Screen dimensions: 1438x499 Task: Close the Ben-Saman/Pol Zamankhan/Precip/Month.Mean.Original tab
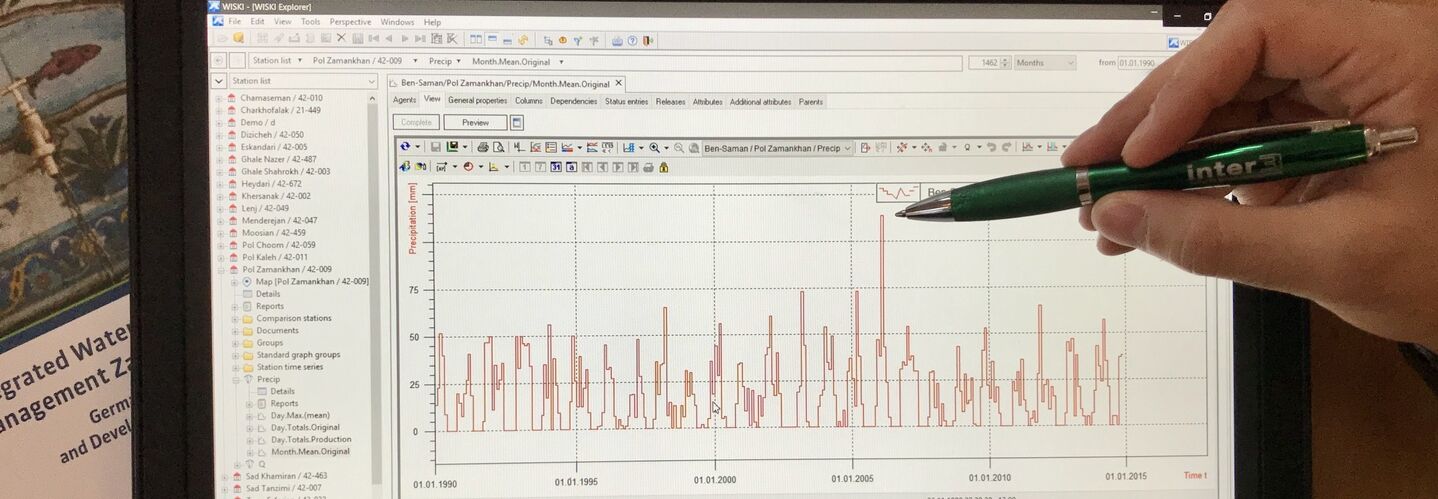[x=619, y=83]
